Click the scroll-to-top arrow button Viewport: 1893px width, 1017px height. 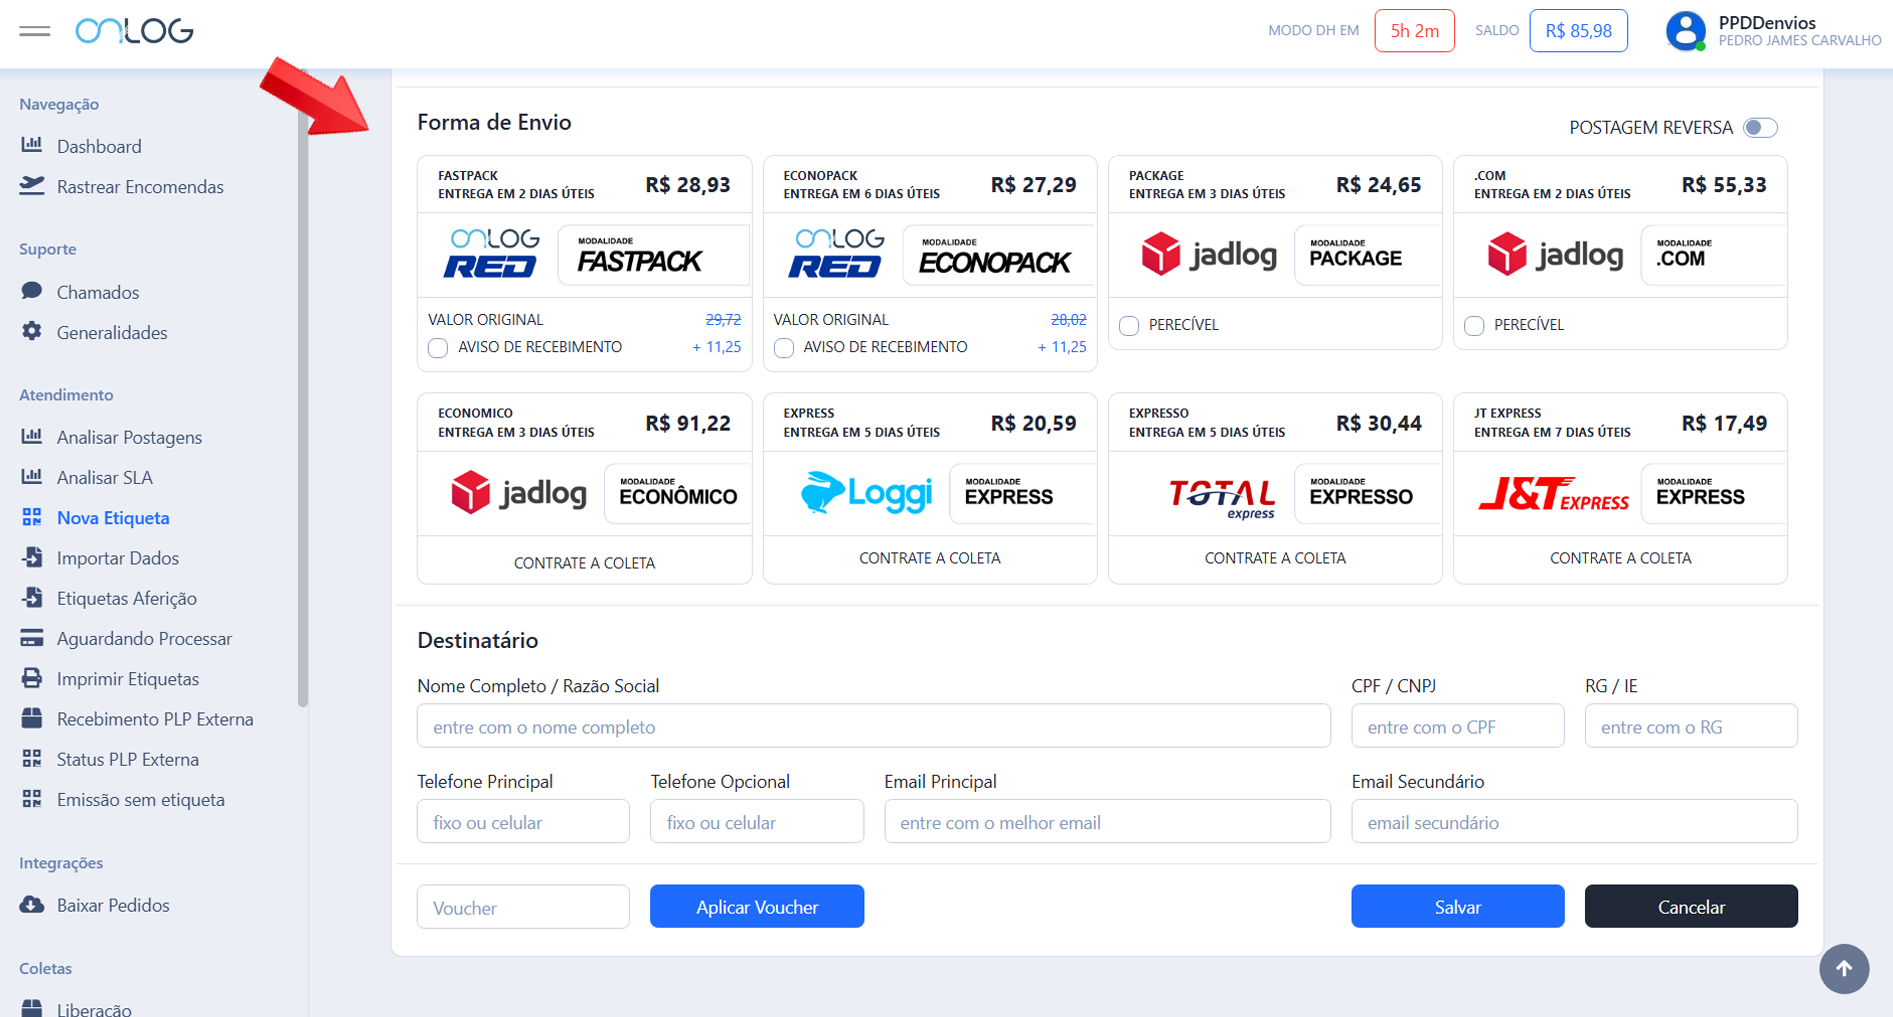pos(1843,968)
